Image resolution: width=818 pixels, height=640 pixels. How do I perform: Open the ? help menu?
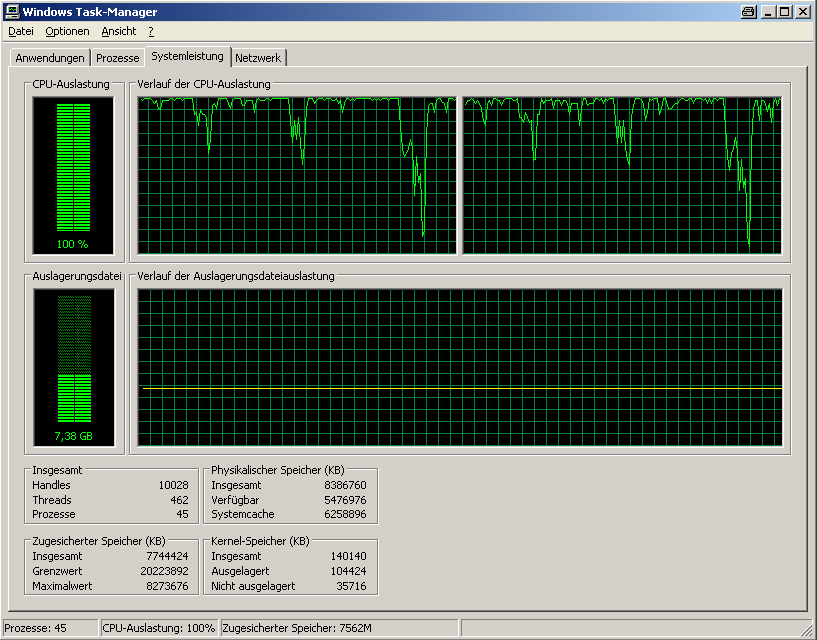click(x=151, y=31)
